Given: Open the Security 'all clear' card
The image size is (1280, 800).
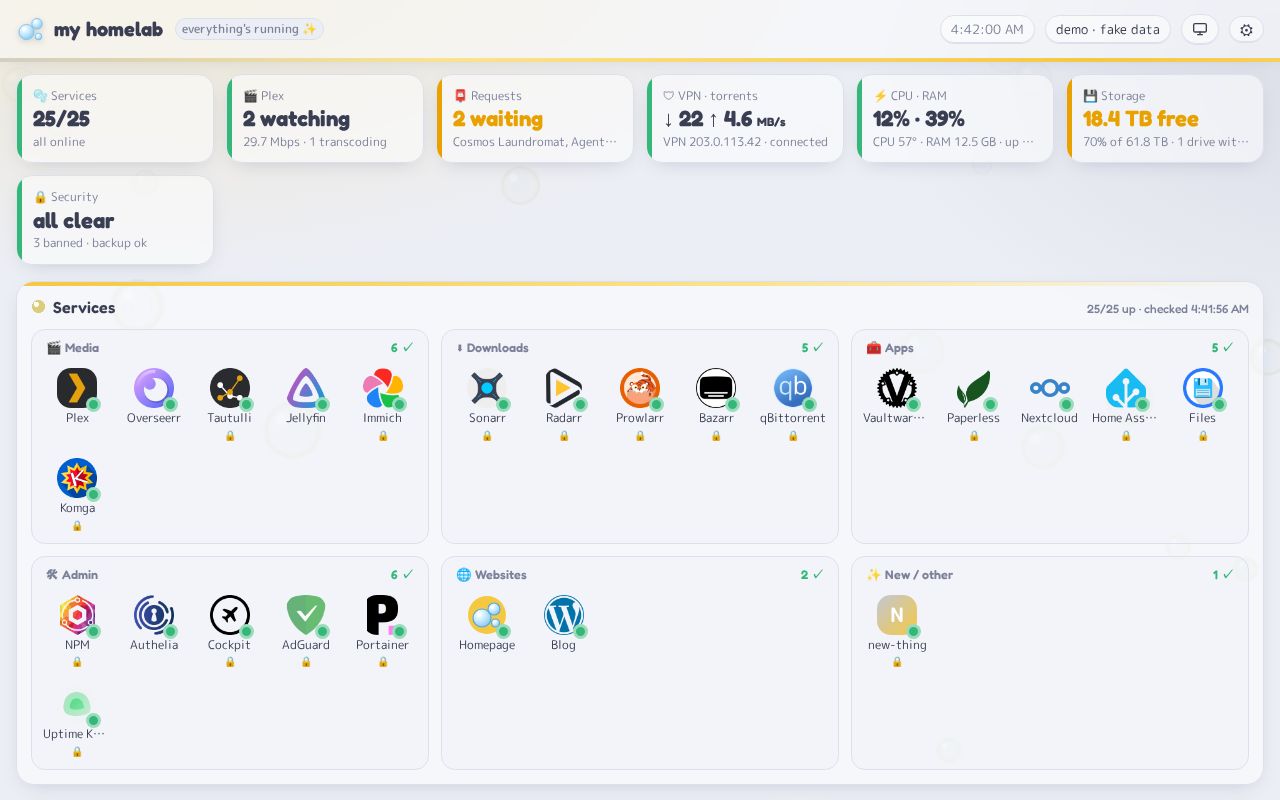Looking at the screenshot, I should point(115,220).
